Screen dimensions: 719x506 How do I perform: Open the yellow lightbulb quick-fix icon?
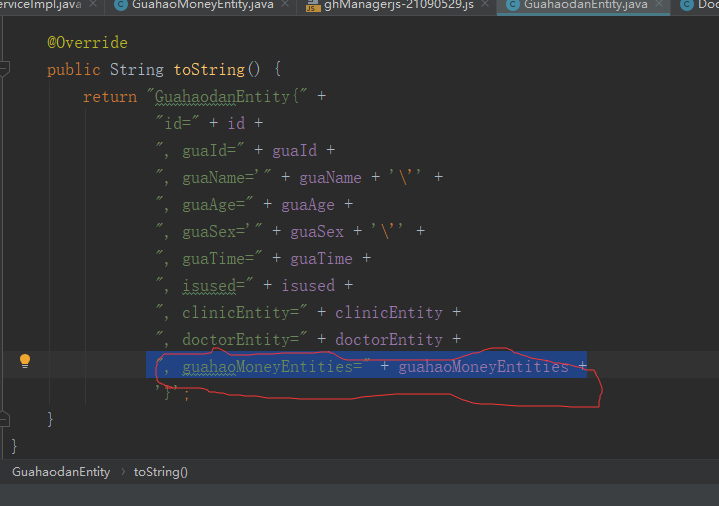[25, 361]
